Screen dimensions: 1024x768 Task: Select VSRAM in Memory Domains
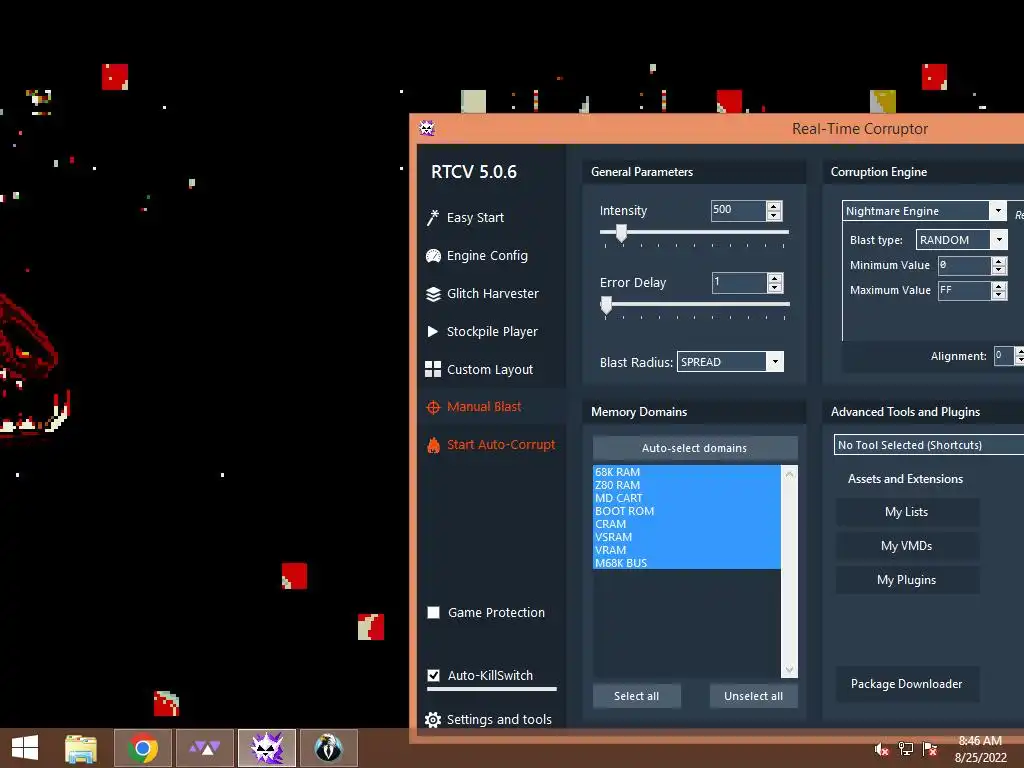[x=686, y=537]
